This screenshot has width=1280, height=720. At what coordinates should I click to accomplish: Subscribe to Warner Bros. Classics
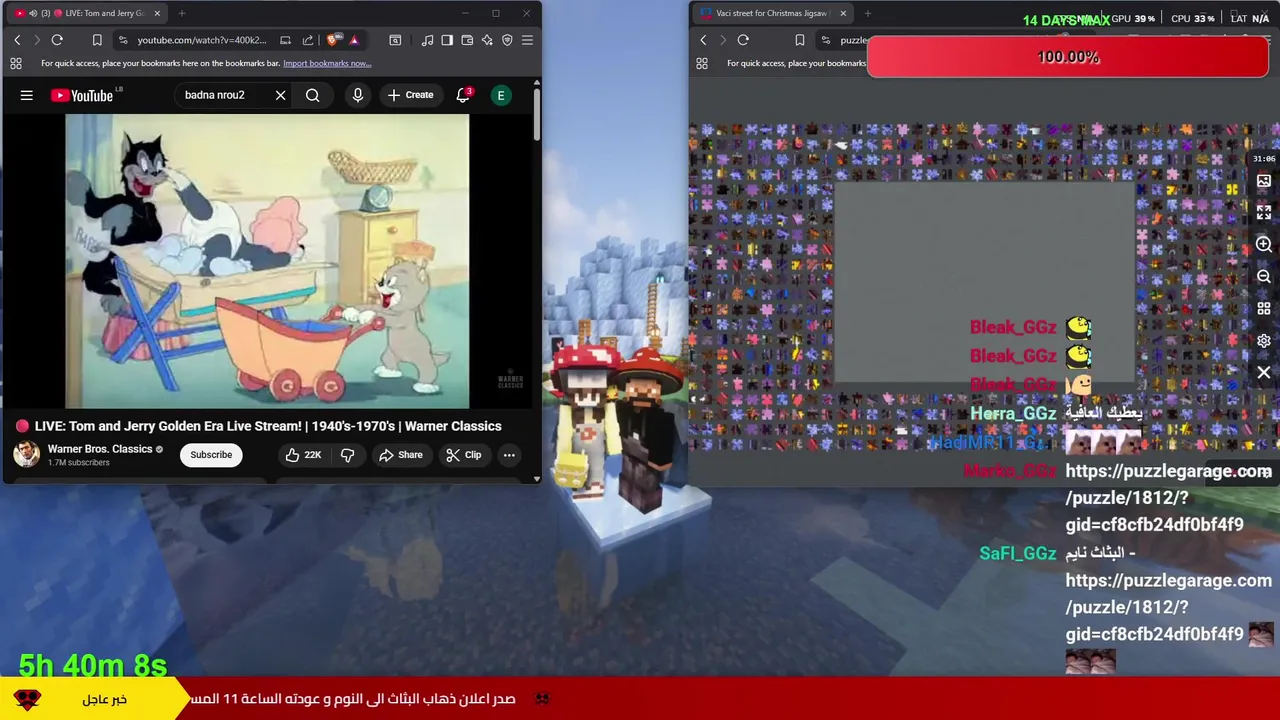[211, 455]
